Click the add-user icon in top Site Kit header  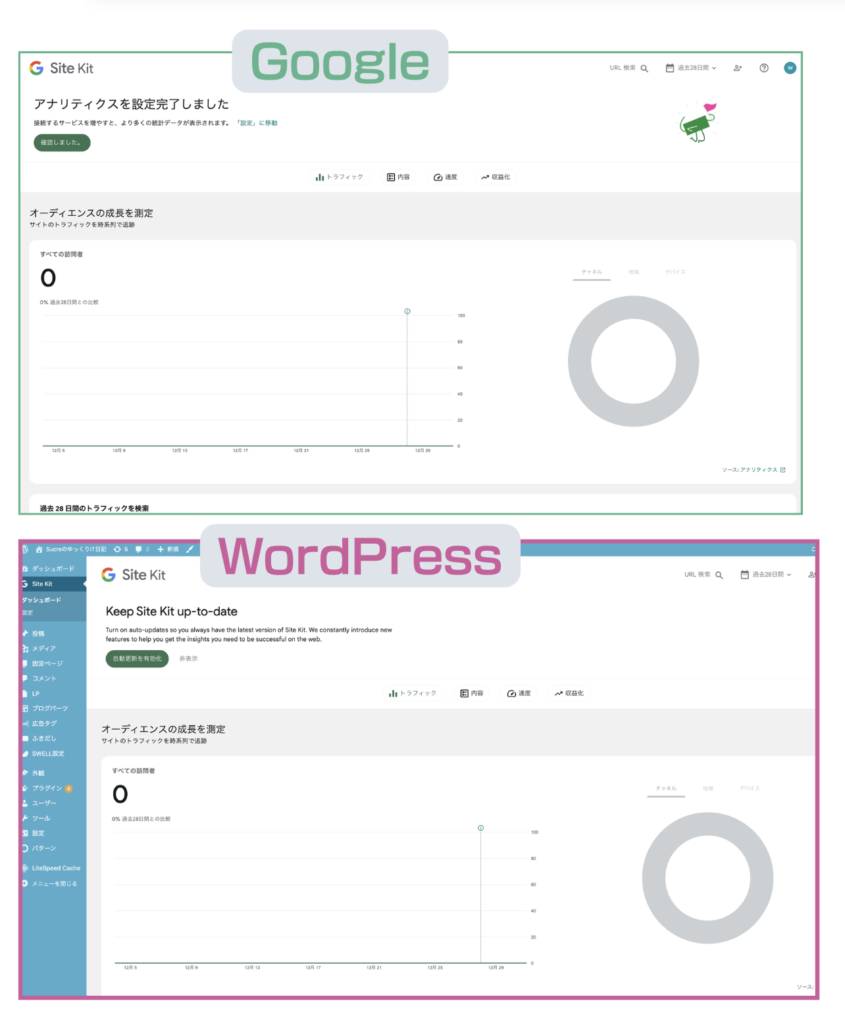pyautogui.click(x=737, y=68)
